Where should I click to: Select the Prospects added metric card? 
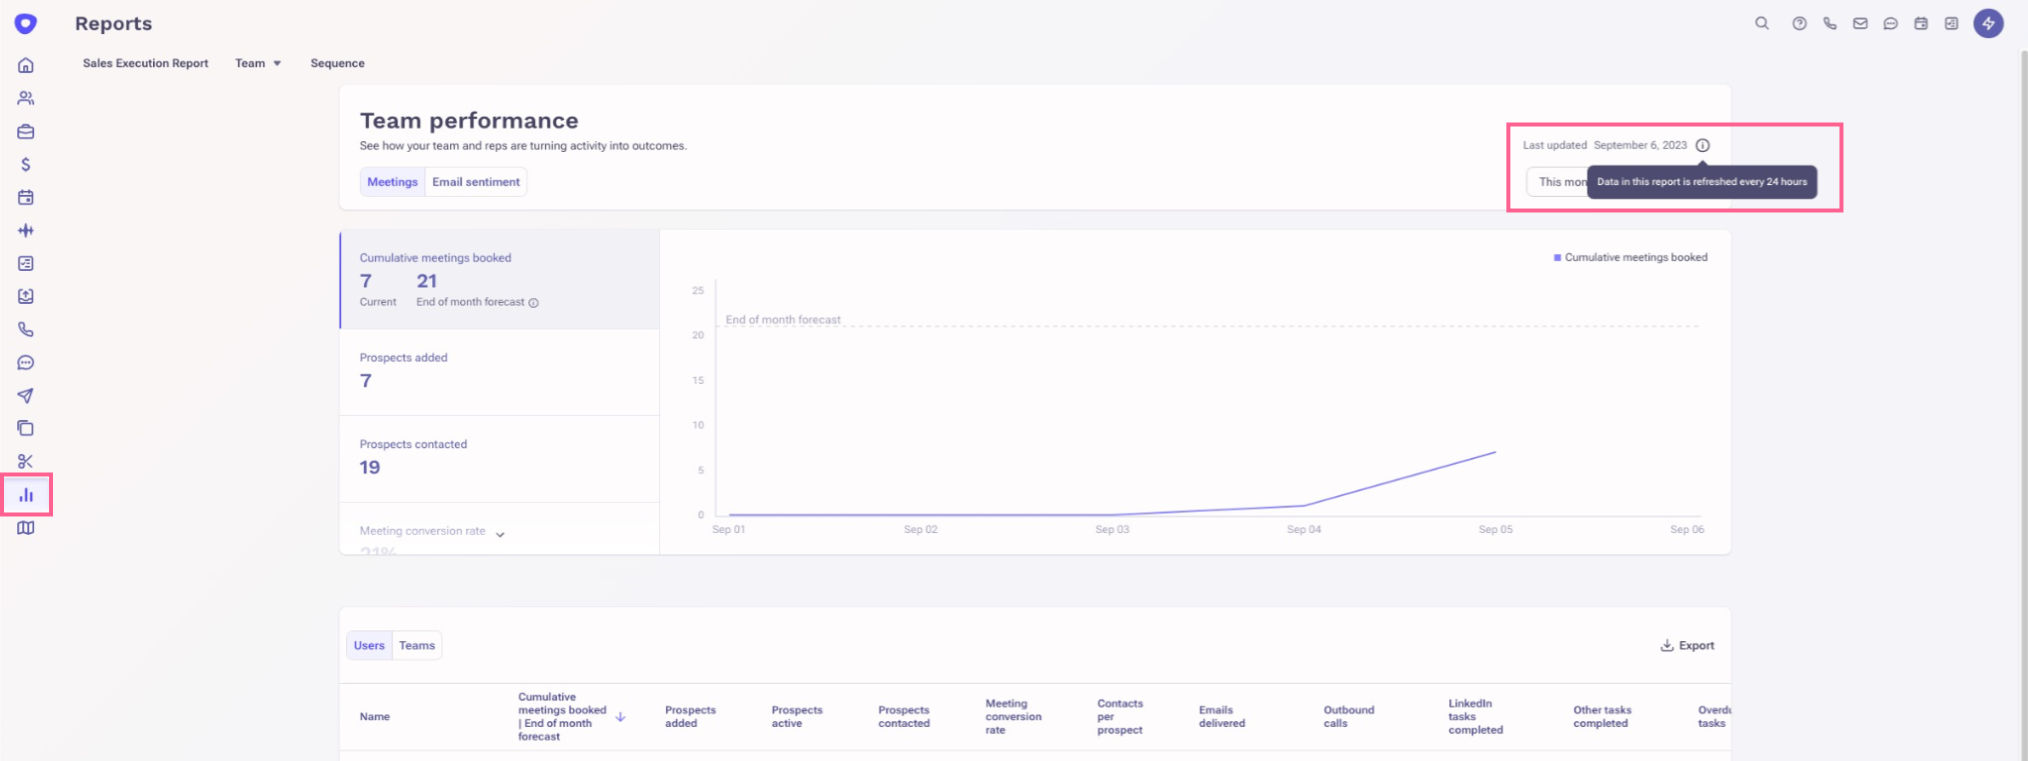tap(500, 372)
